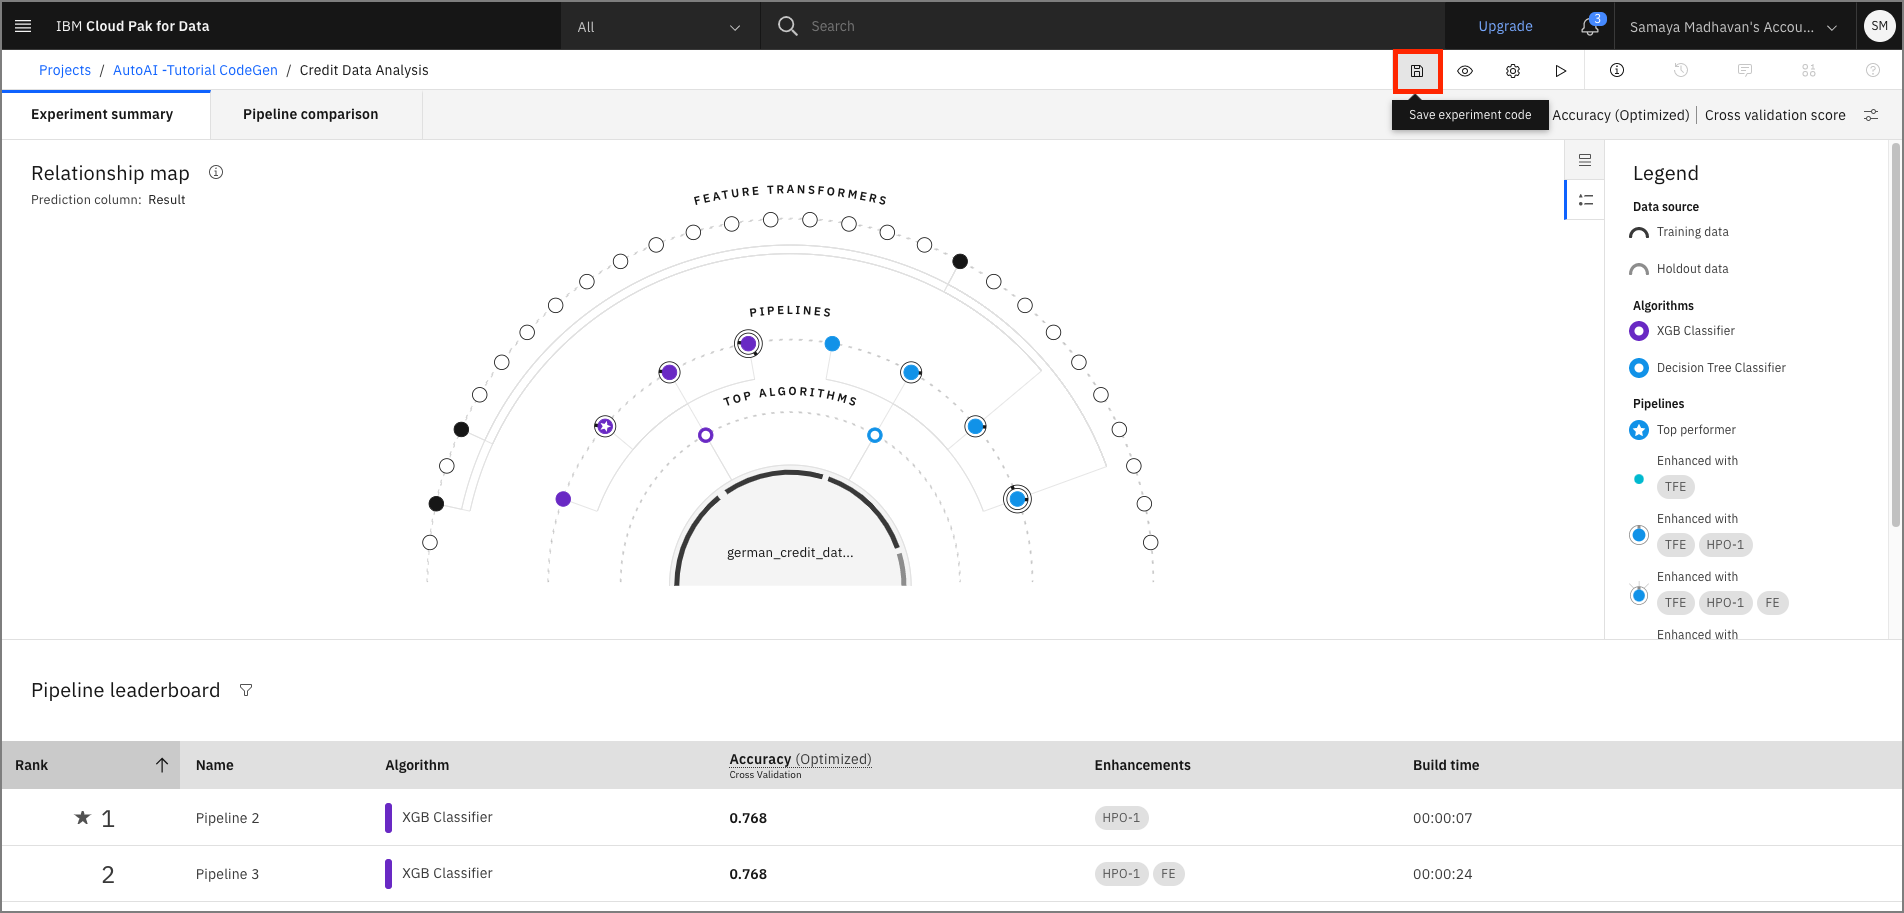The height and width of the screenshot is (913, 1904).
Task: Switch to Experiment summary tab
Action: (x=105, y=115)
